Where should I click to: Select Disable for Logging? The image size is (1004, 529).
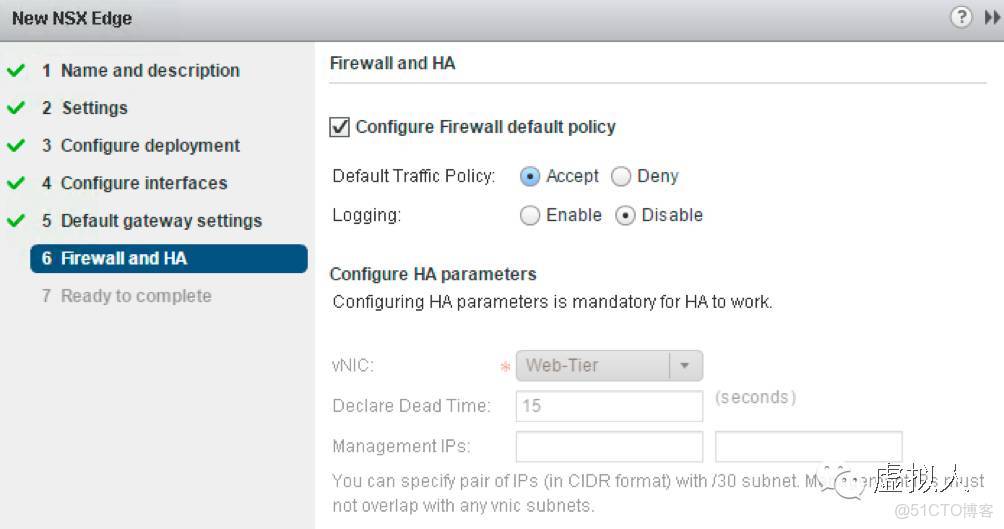pyautogui.click(x=626, y=216)
